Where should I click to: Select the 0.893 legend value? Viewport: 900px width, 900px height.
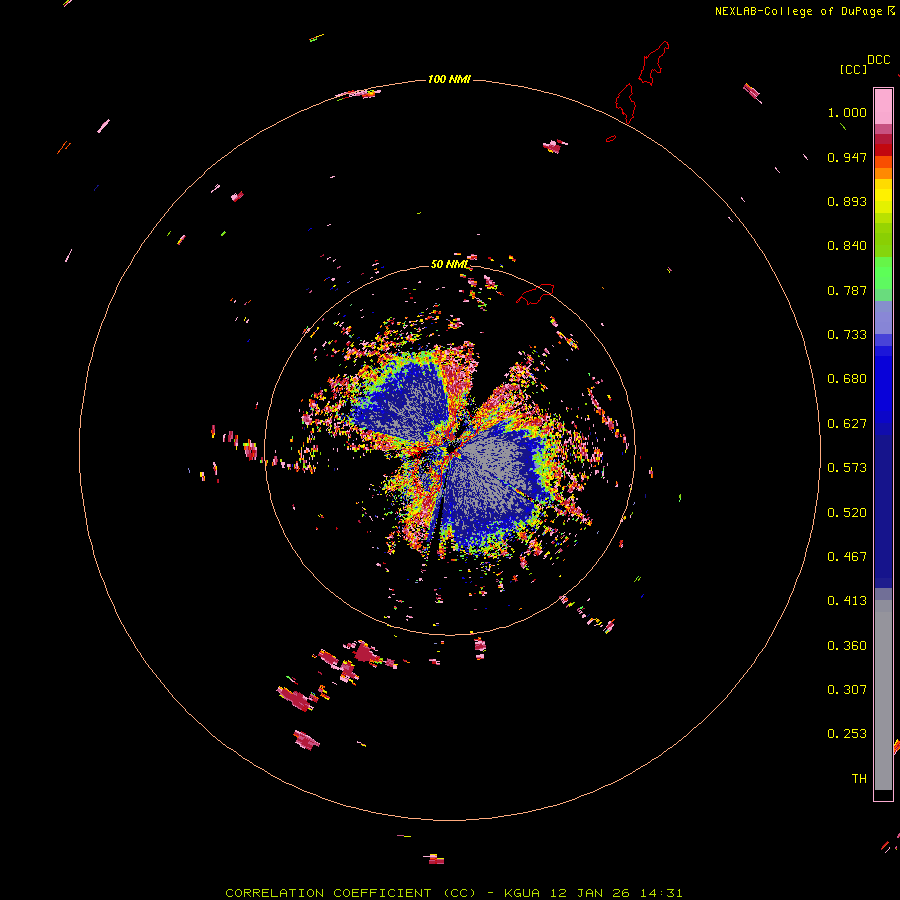tap(847, 201)
